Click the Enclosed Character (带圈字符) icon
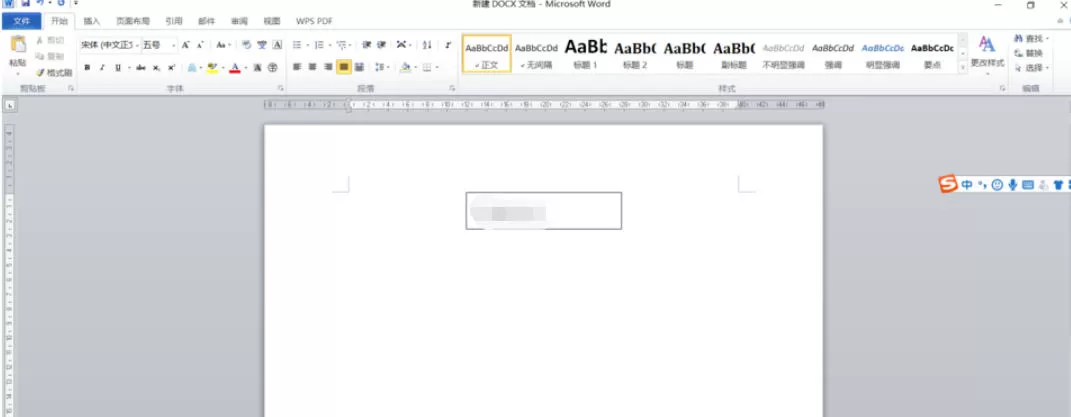 coord(273,67)
